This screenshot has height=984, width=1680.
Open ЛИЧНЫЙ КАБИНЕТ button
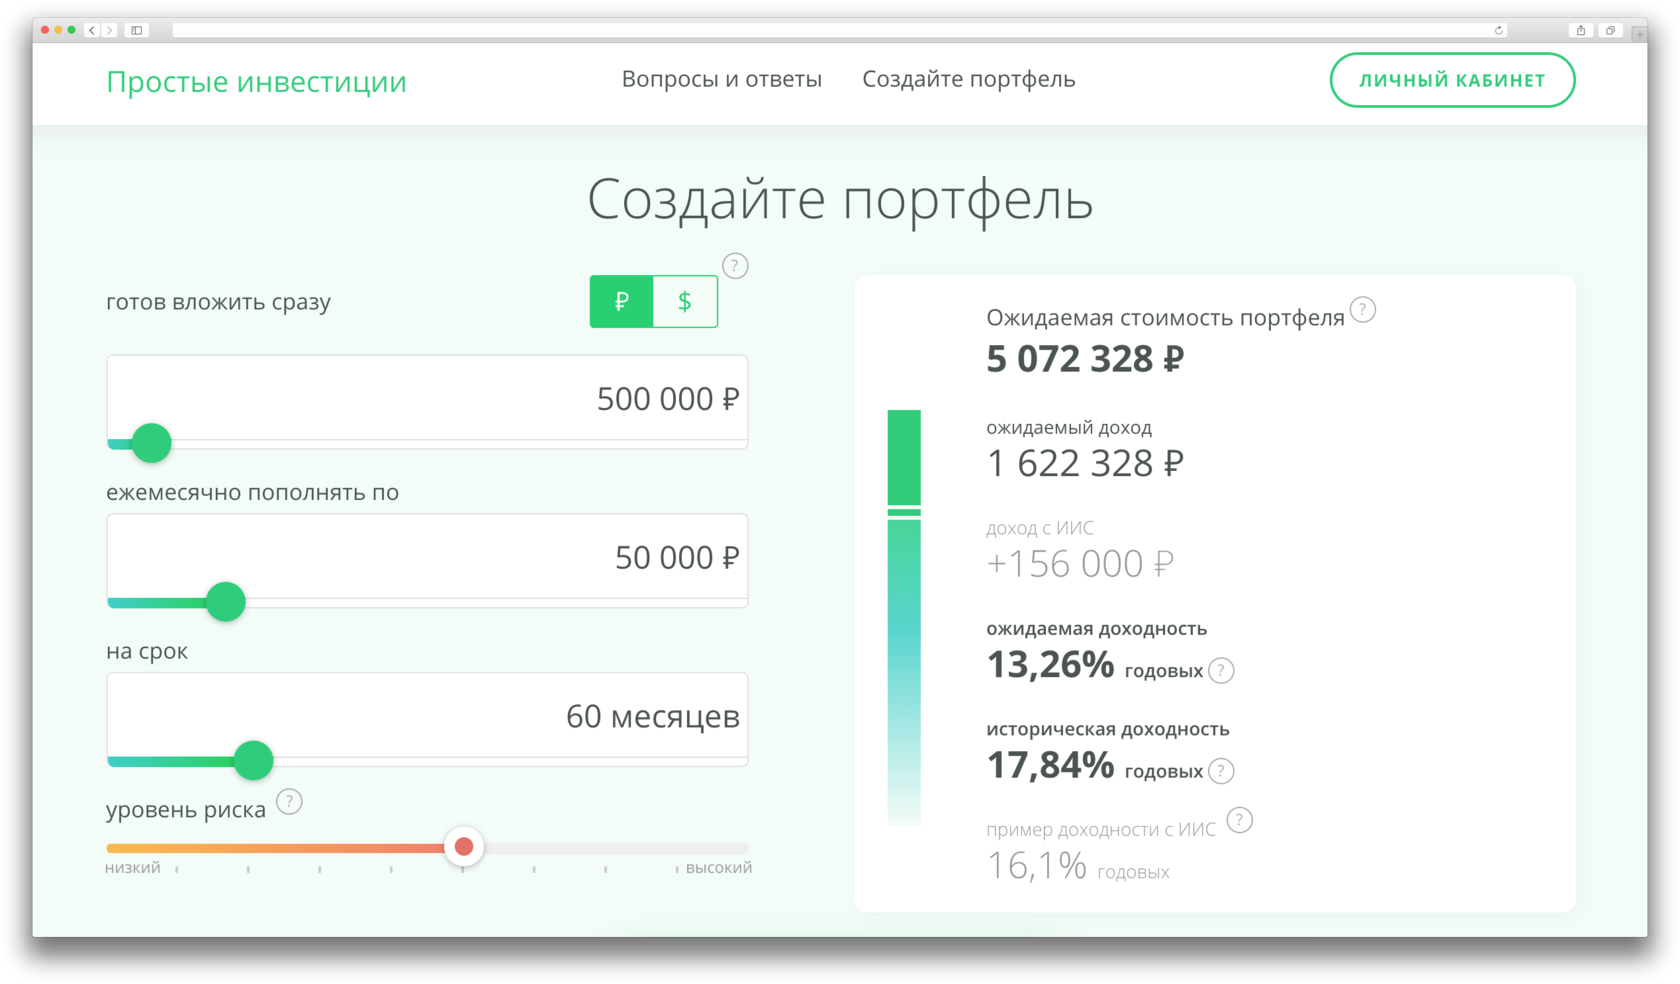click(x=1452, y=80)
